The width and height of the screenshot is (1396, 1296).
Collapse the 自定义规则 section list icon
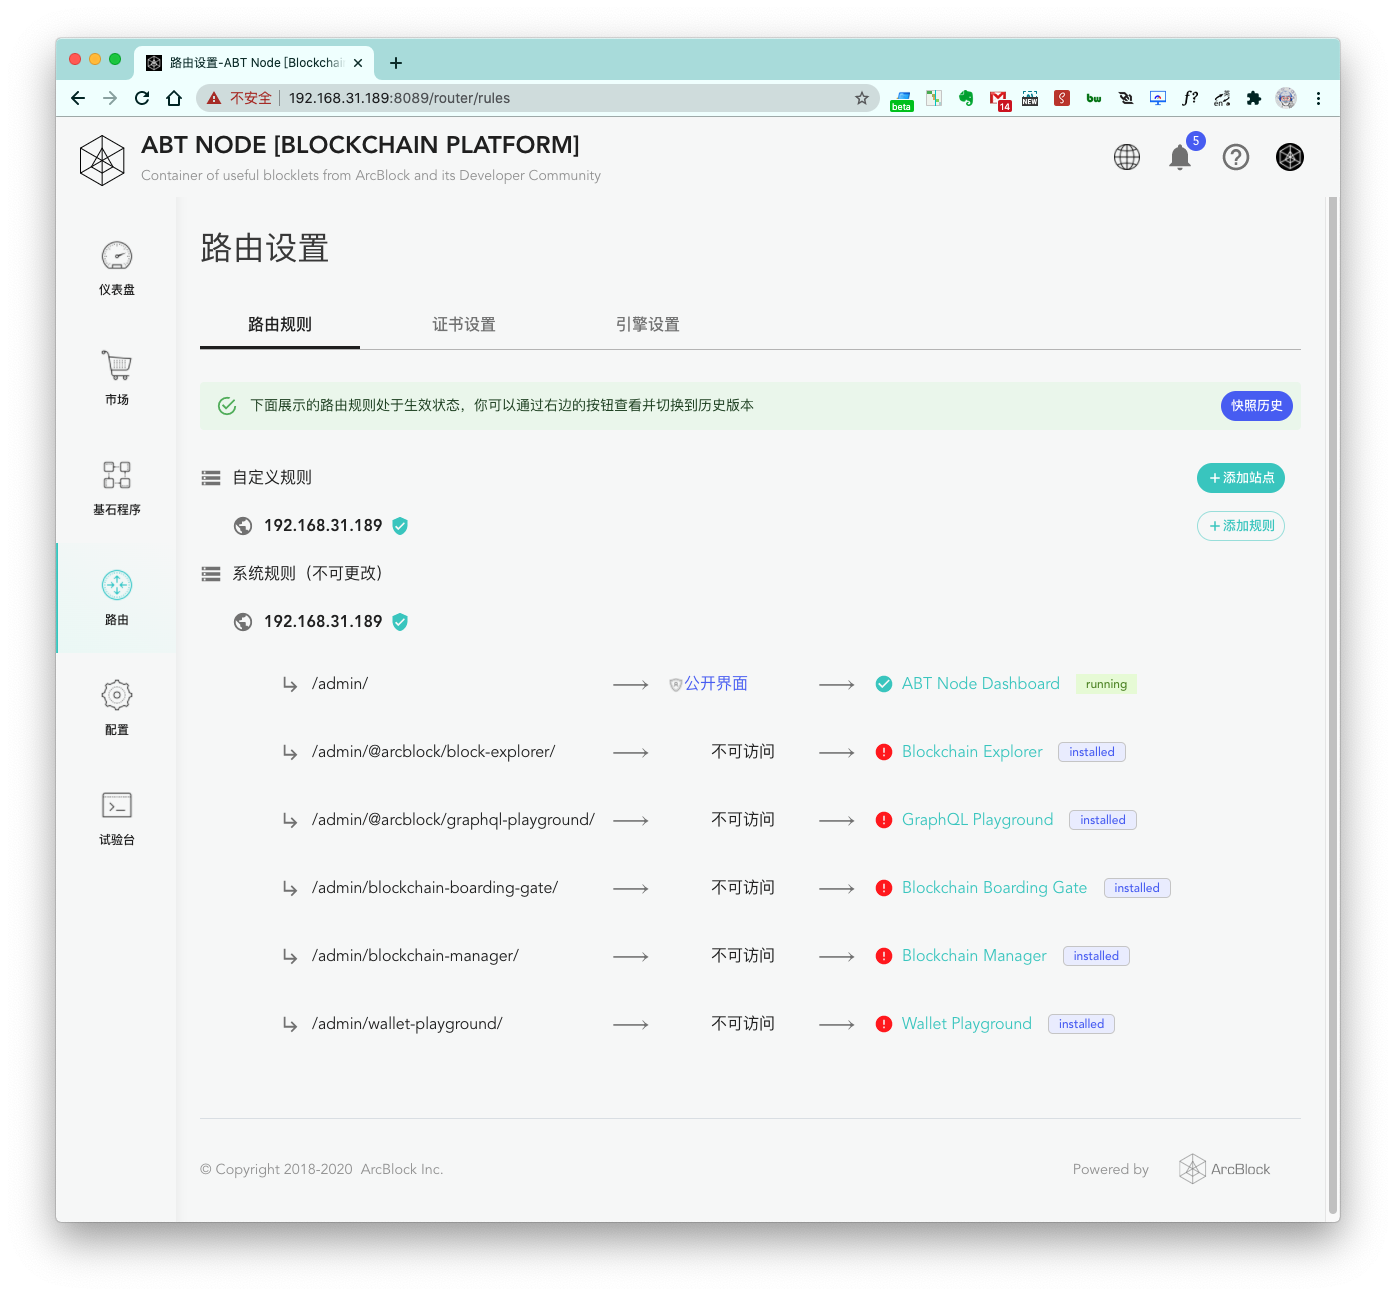[x=211, y=478]
